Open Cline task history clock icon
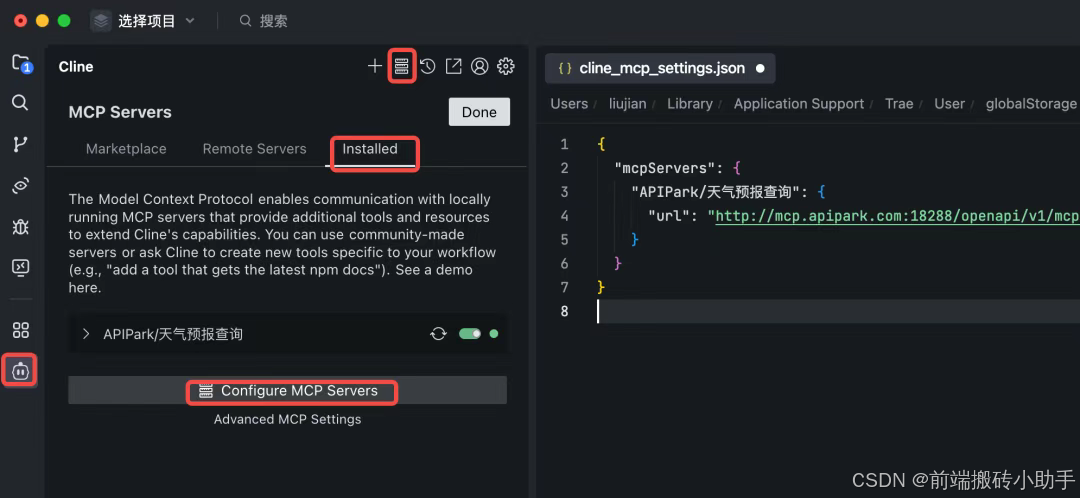The width and height of the screenshot is (1080, 498). click(428, 66)
